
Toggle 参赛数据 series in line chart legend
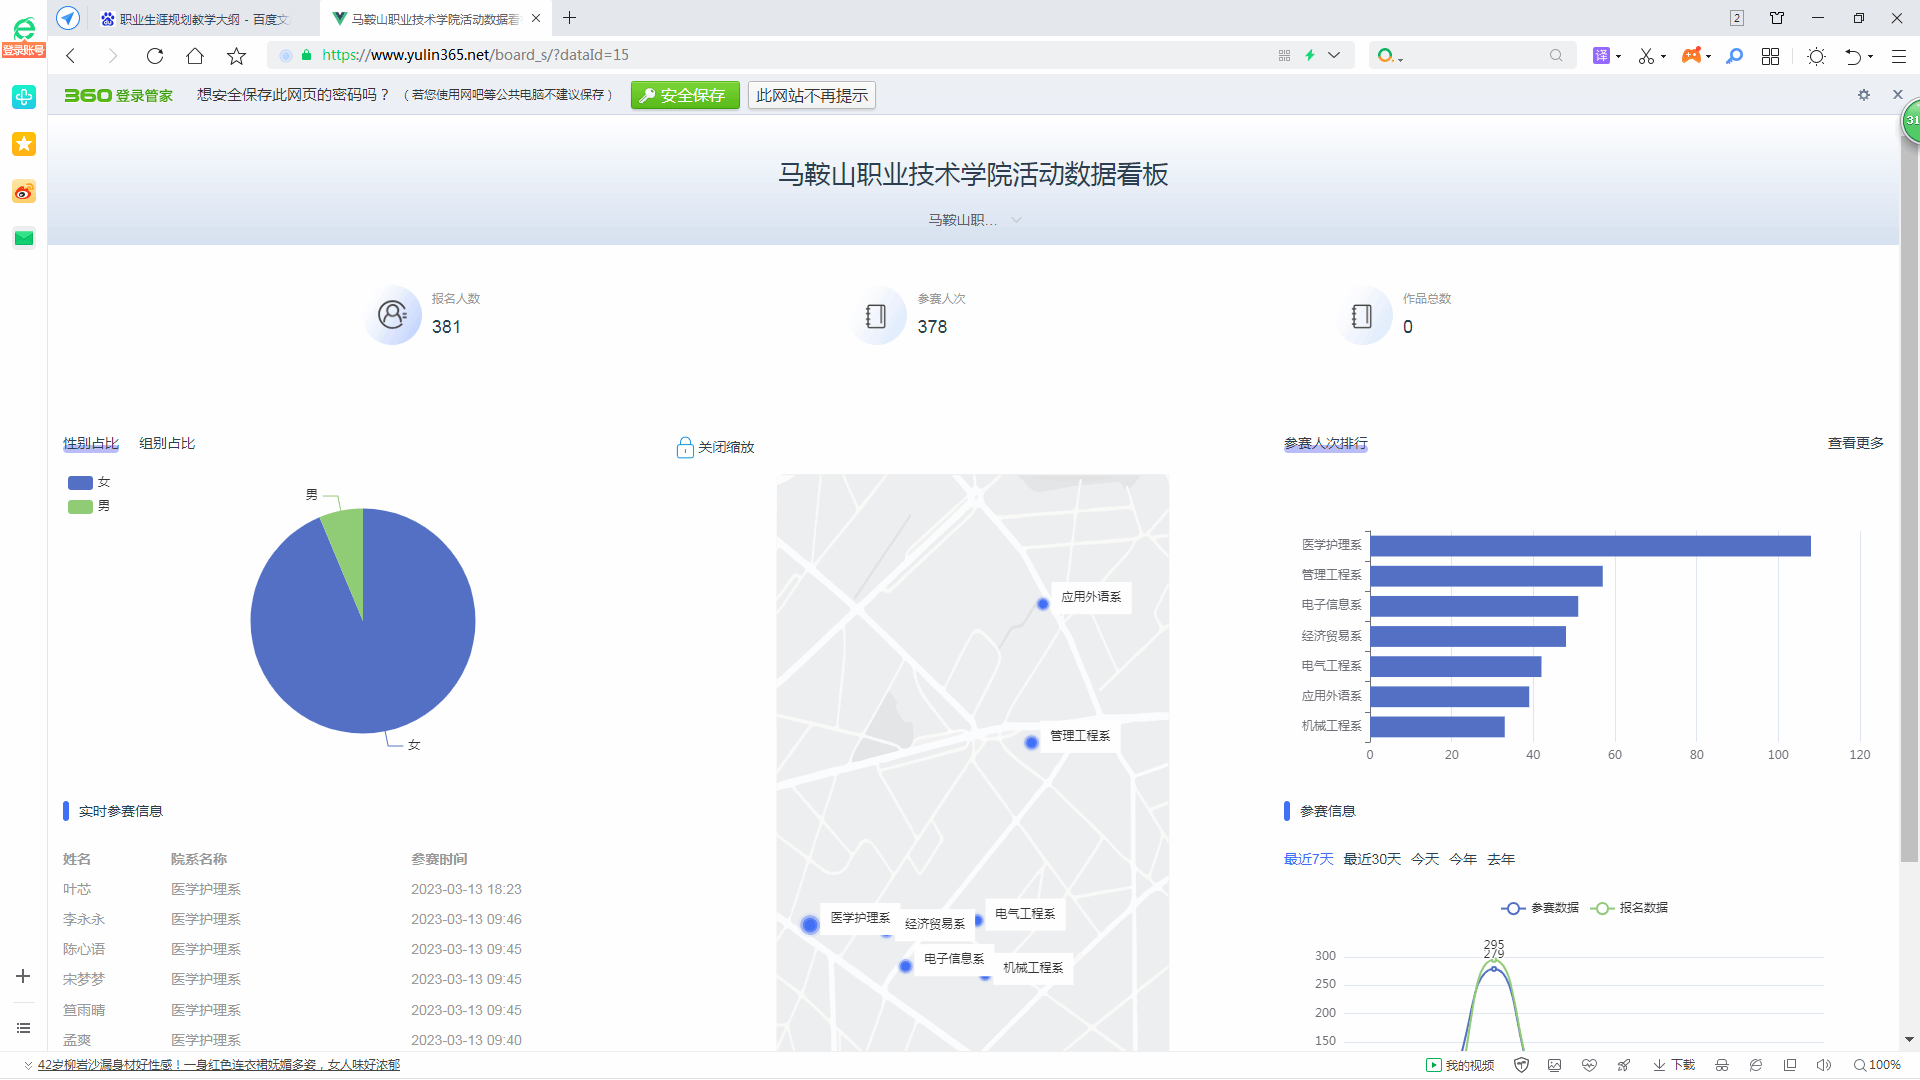tap(1540, 908)
